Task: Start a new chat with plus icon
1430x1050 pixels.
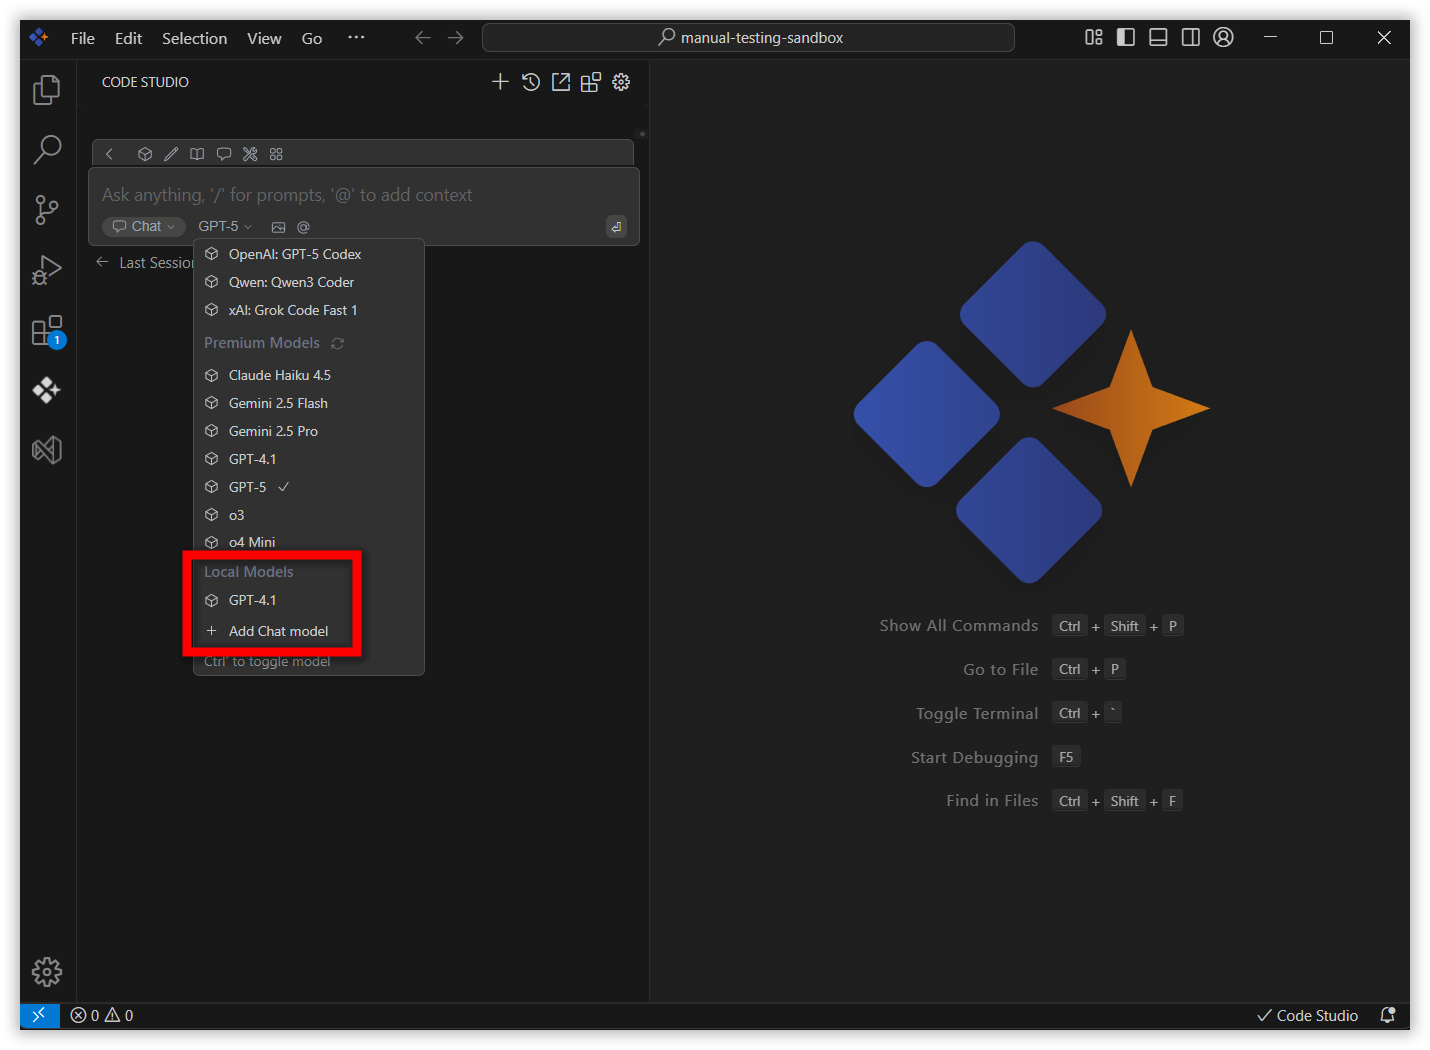Action: coord(500,82)
